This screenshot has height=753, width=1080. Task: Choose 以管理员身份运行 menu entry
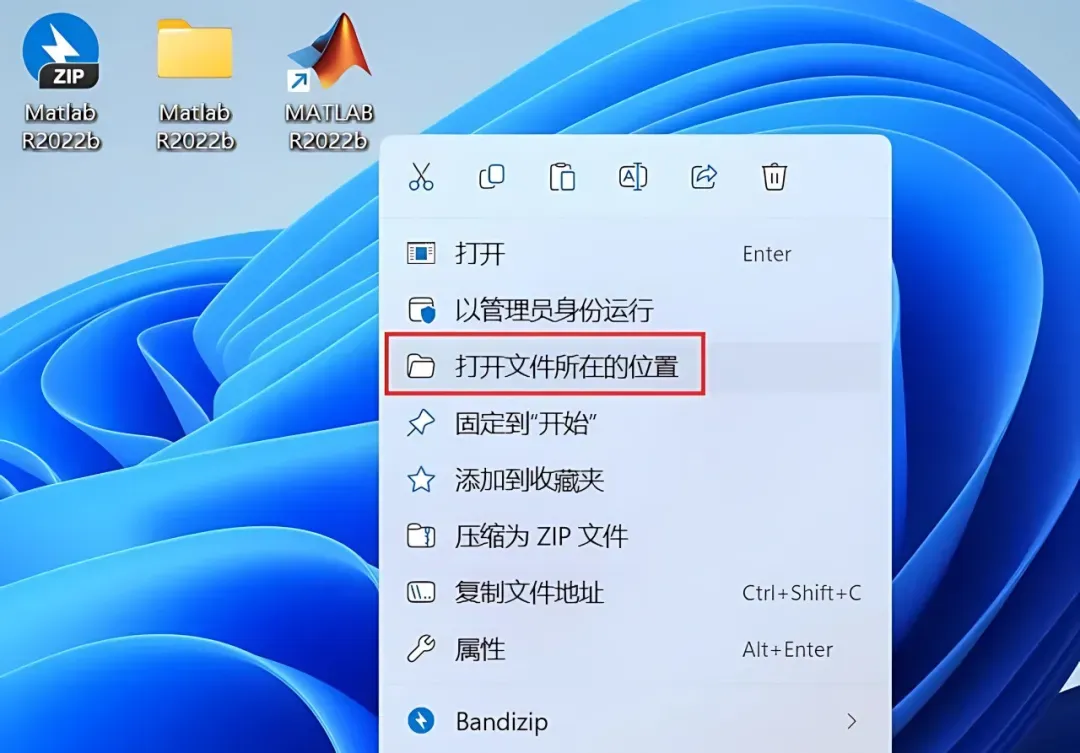pos(635,310)
